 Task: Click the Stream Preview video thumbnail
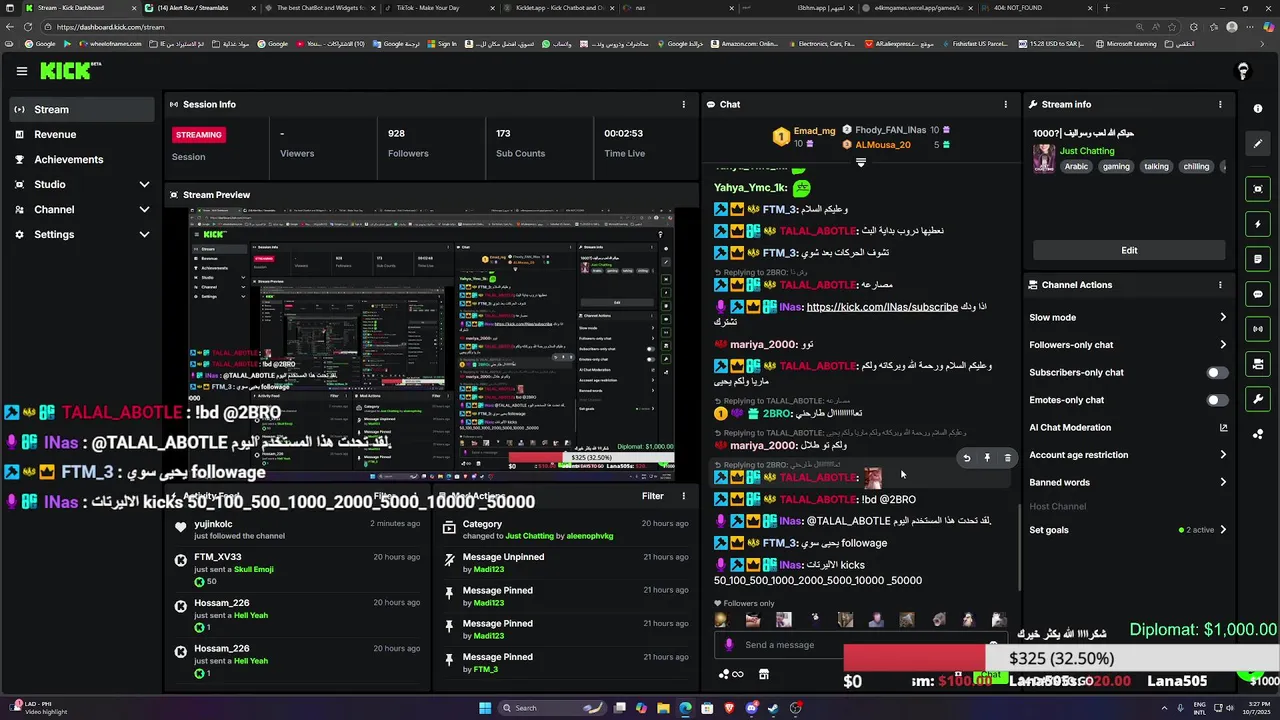[432, 345]
